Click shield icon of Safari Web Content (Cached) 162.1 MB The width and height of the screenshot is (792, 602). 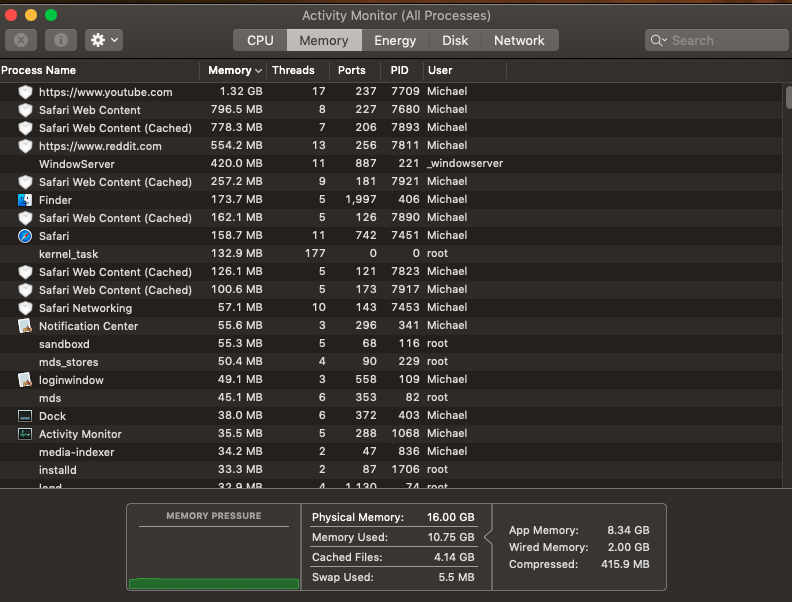click(25, 218)
